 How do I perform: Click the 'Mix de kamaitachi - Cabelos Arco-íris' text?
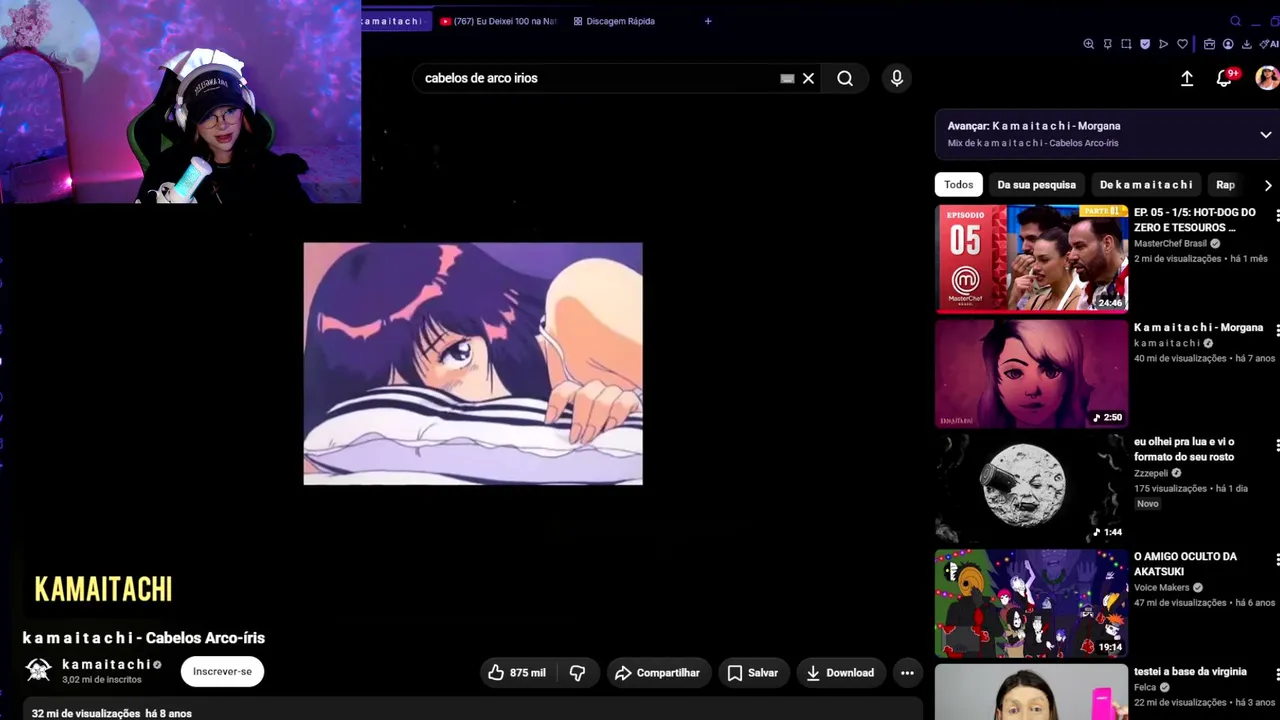click(1033, 143)
